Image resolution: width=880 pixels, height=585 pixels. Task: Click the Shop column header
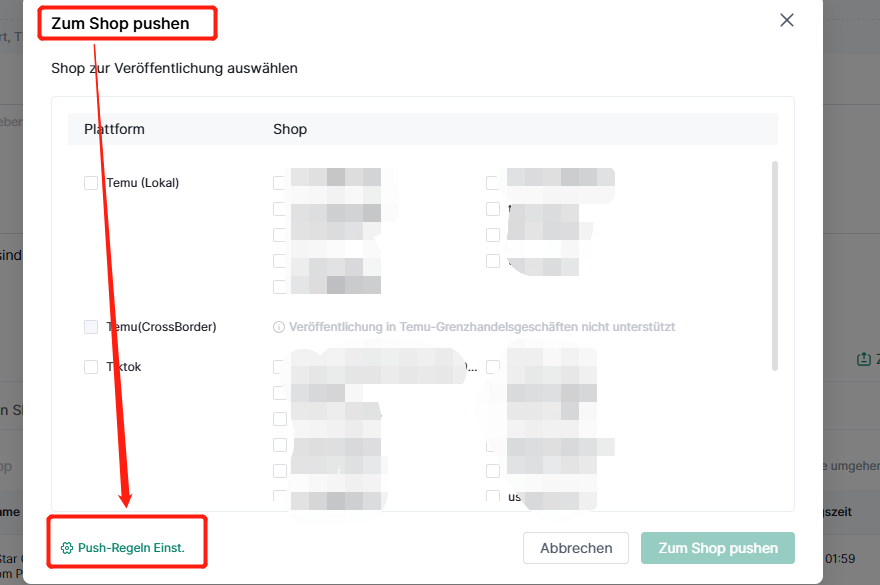tap(290, 129)
